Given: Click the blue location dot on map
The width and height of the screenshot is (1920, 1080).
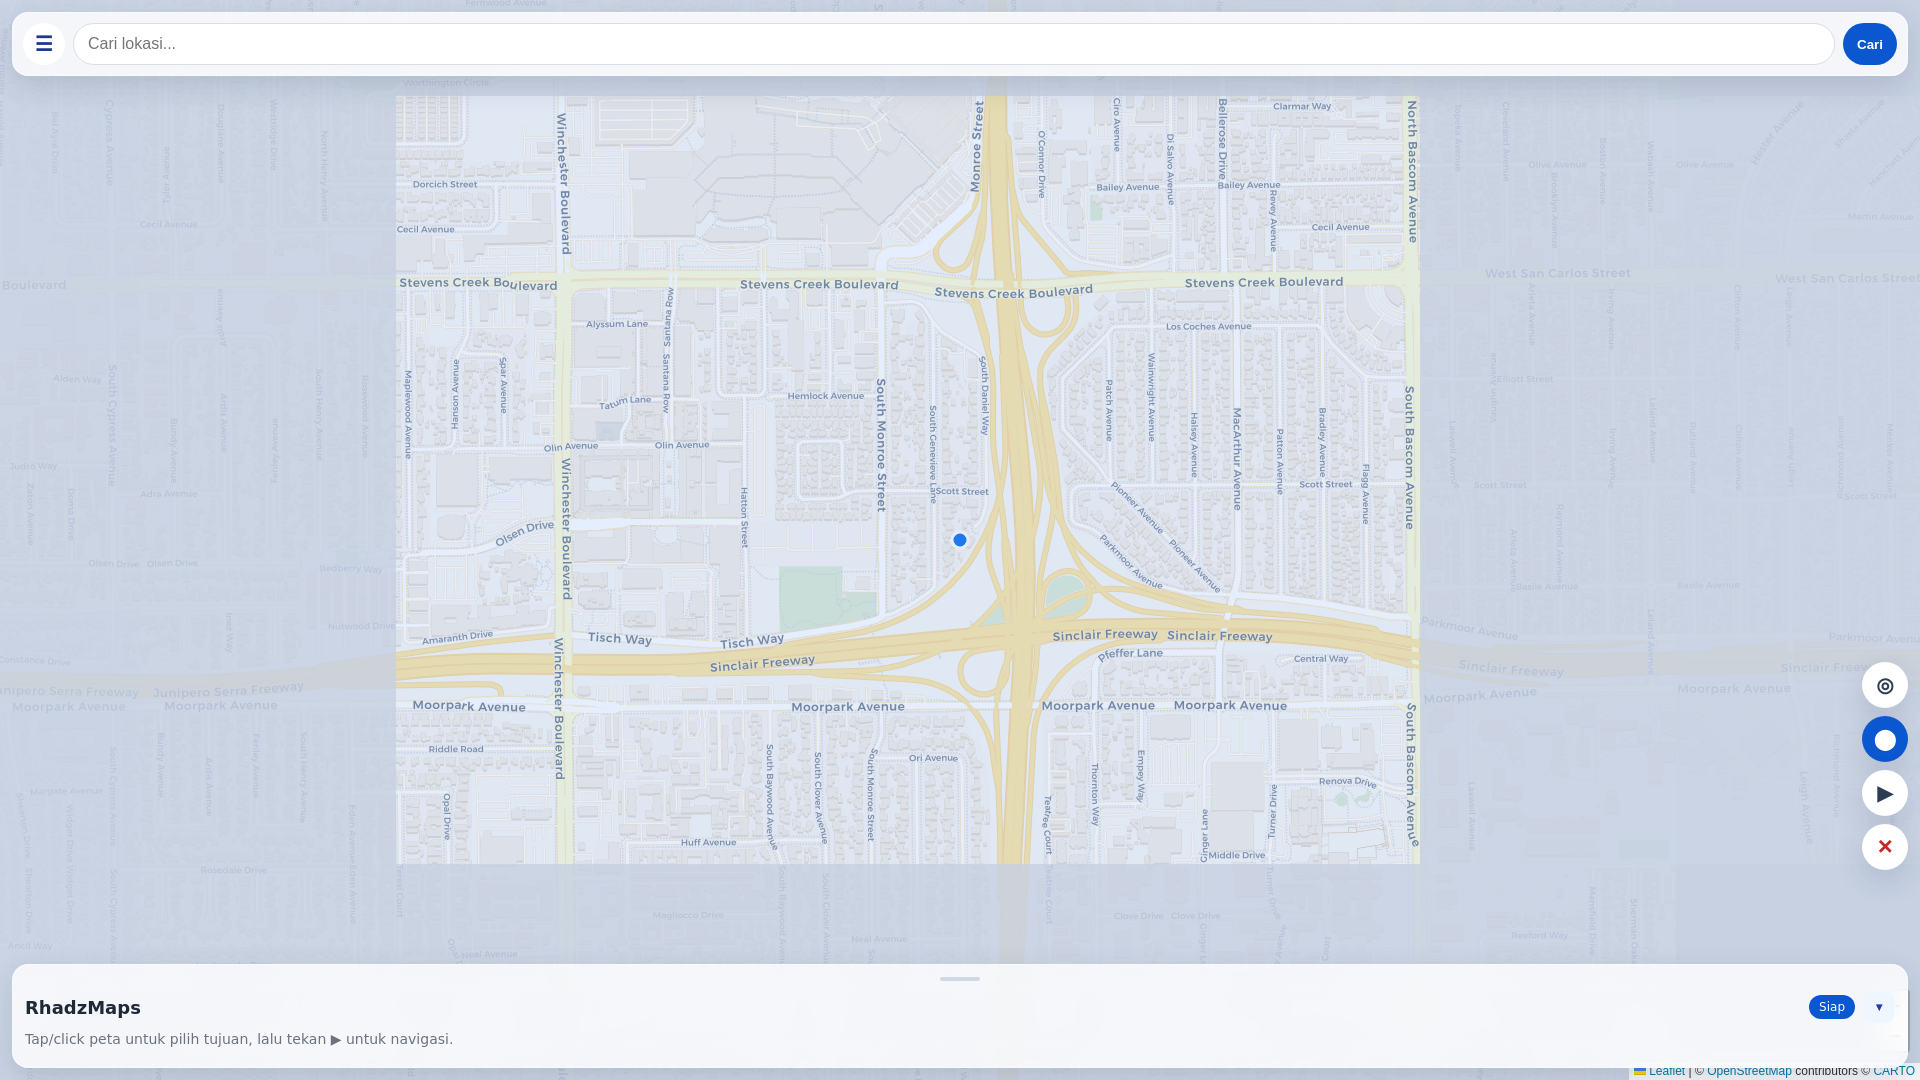Looking at the screenshot, I should (960, 540).
